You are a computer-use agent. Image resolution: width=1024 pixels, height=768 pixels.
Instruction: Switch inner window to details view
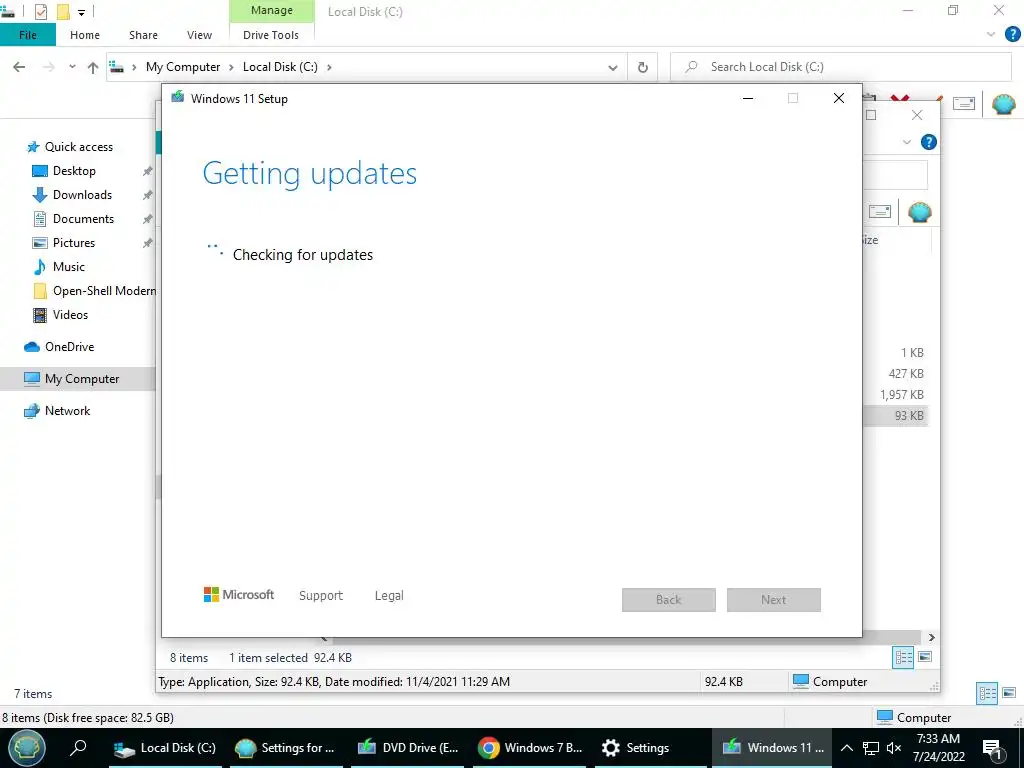click(x=903, y=658)
